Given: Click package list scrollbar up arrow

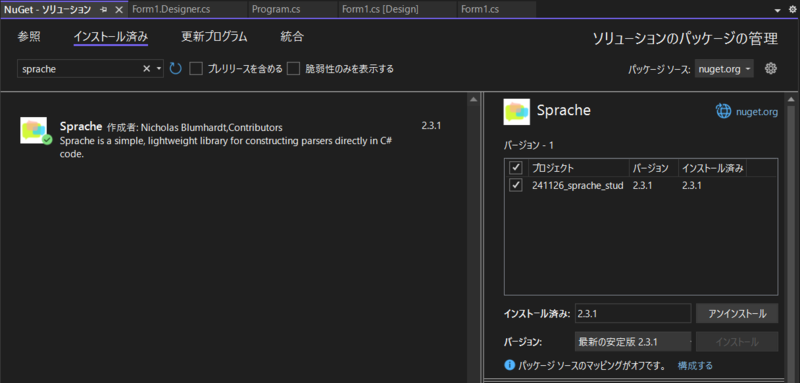Looking at the screenshot, I should 473,99.
